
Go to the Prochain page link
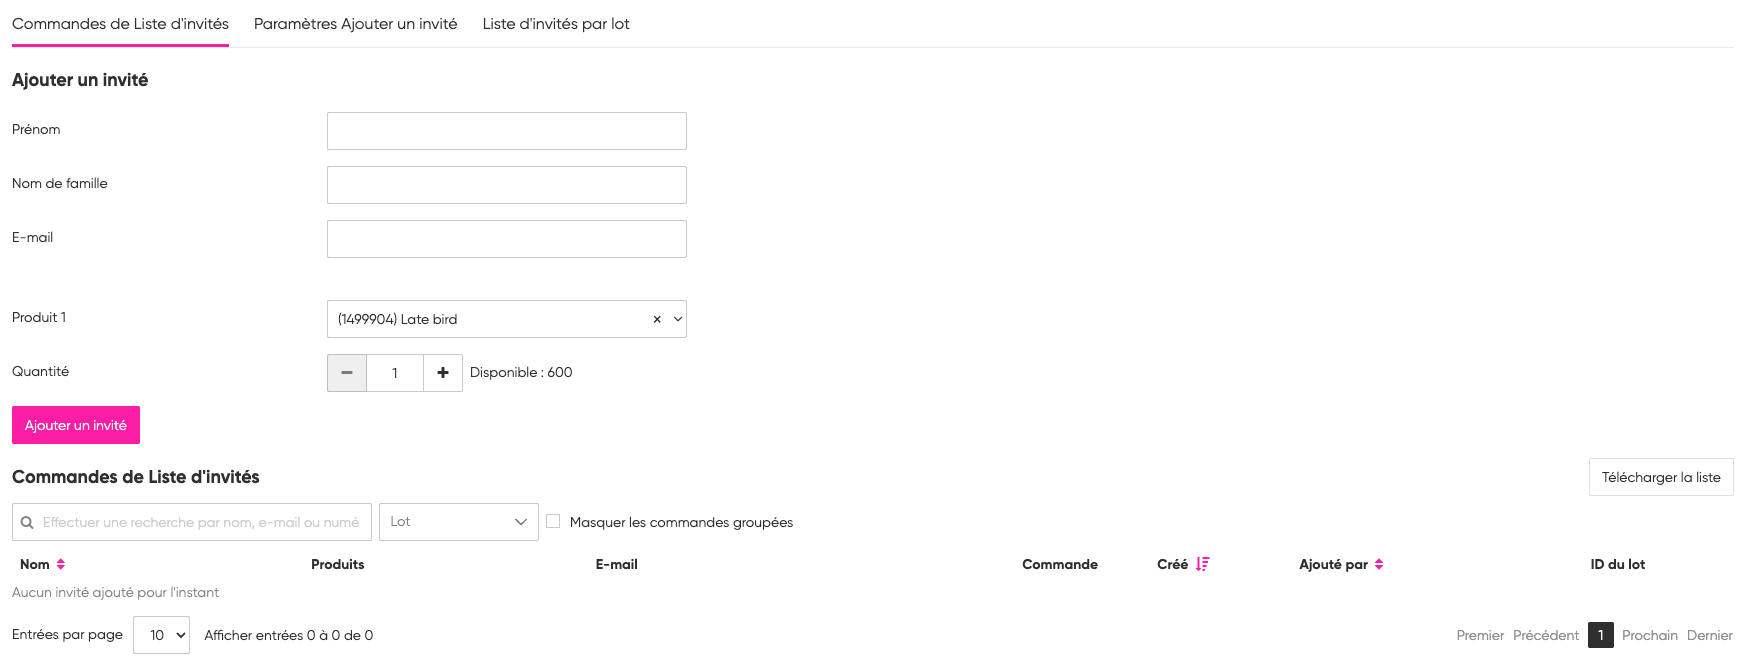1649,636
